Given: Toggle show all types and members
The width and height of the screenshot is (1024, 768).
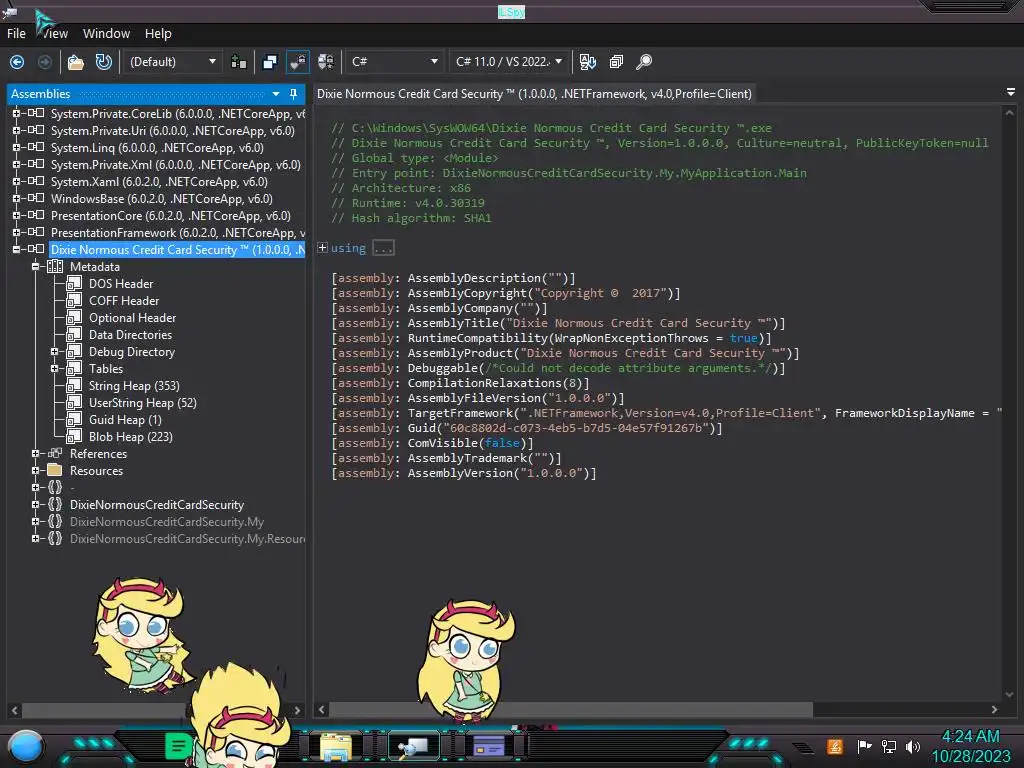Looking at the screenshot, I should (326, 62).
